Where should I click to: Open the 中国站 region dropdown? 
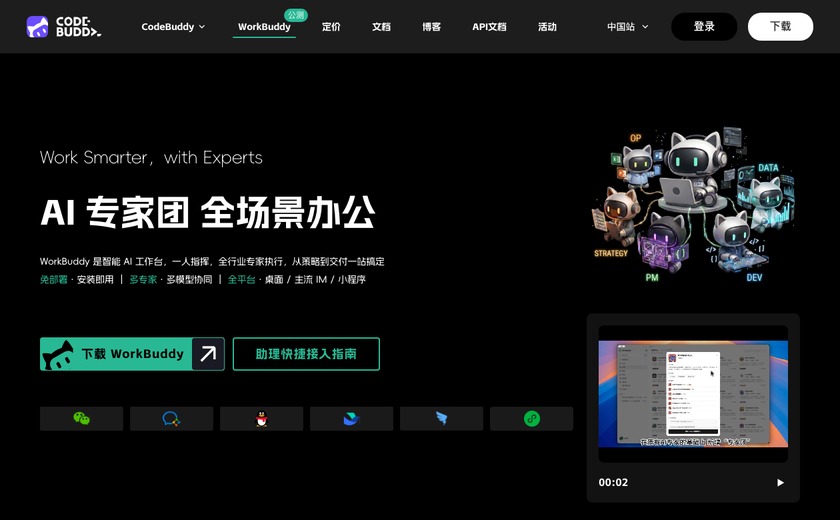627,27
